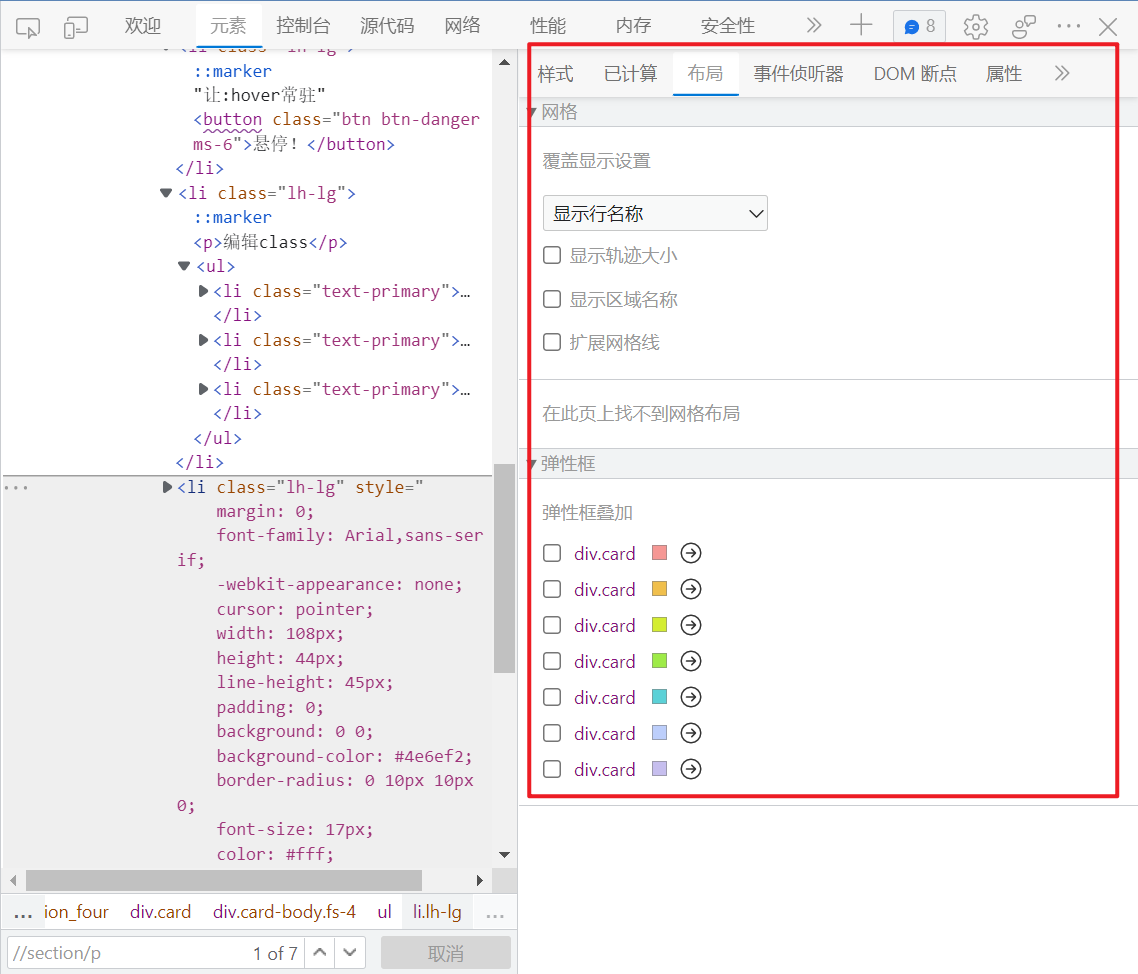
Task: Open the issues counter badge showing 8
Action: point(919,27)
